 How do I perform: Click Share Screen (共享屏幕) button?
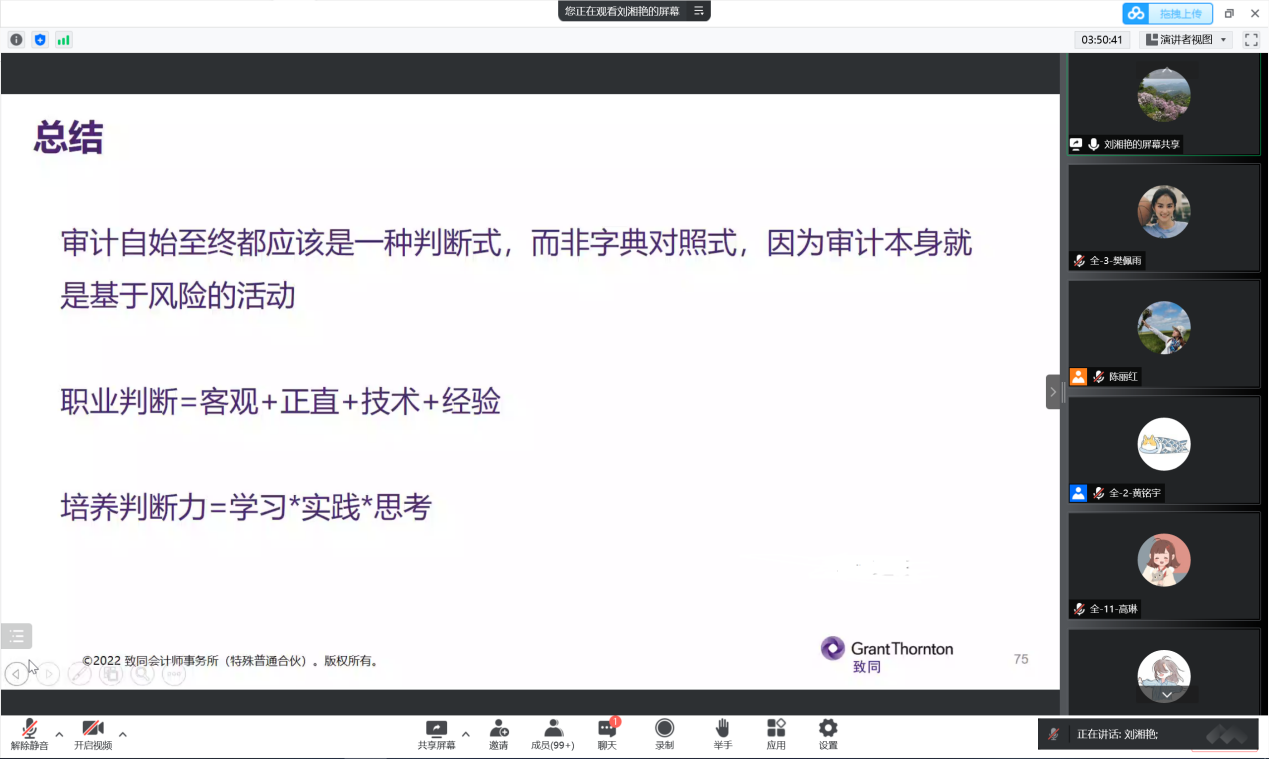click(x=436, y=734)
